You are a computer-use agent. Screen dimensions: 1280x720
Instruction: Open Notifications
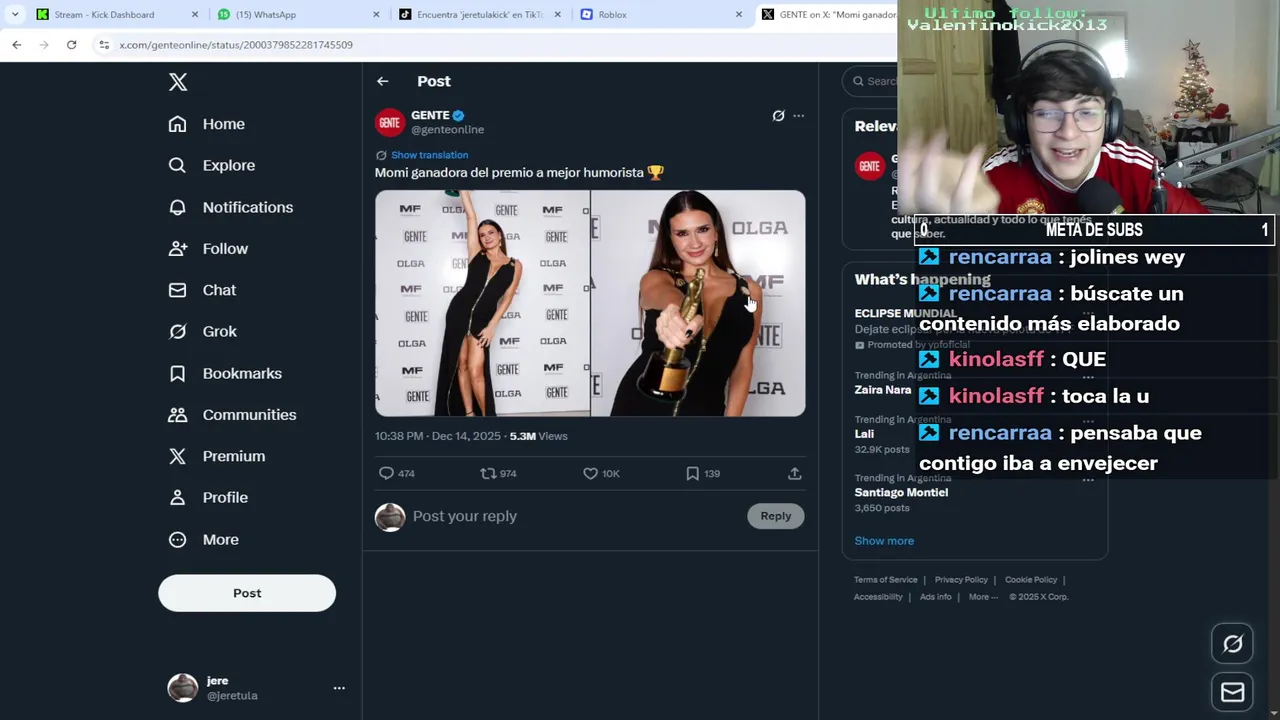point(231,207)
